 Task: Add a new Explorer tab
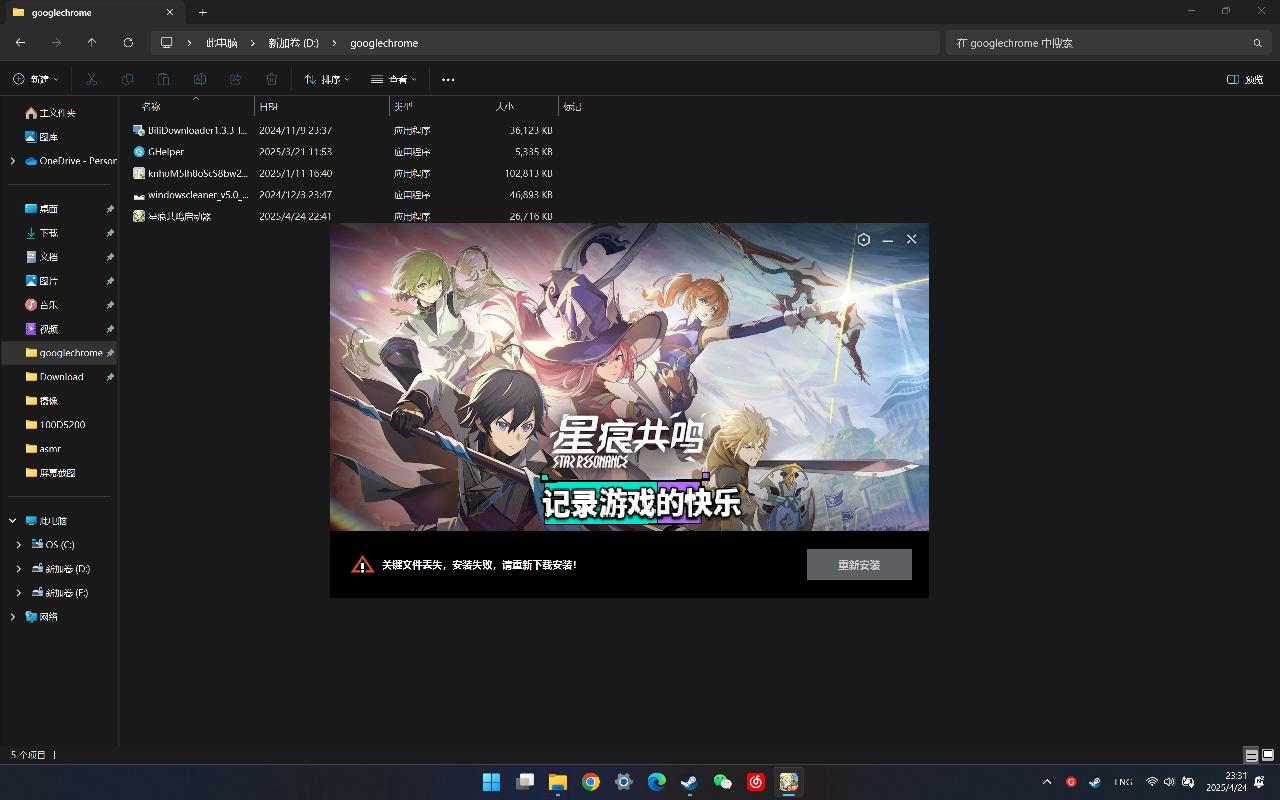click(202, 12)
